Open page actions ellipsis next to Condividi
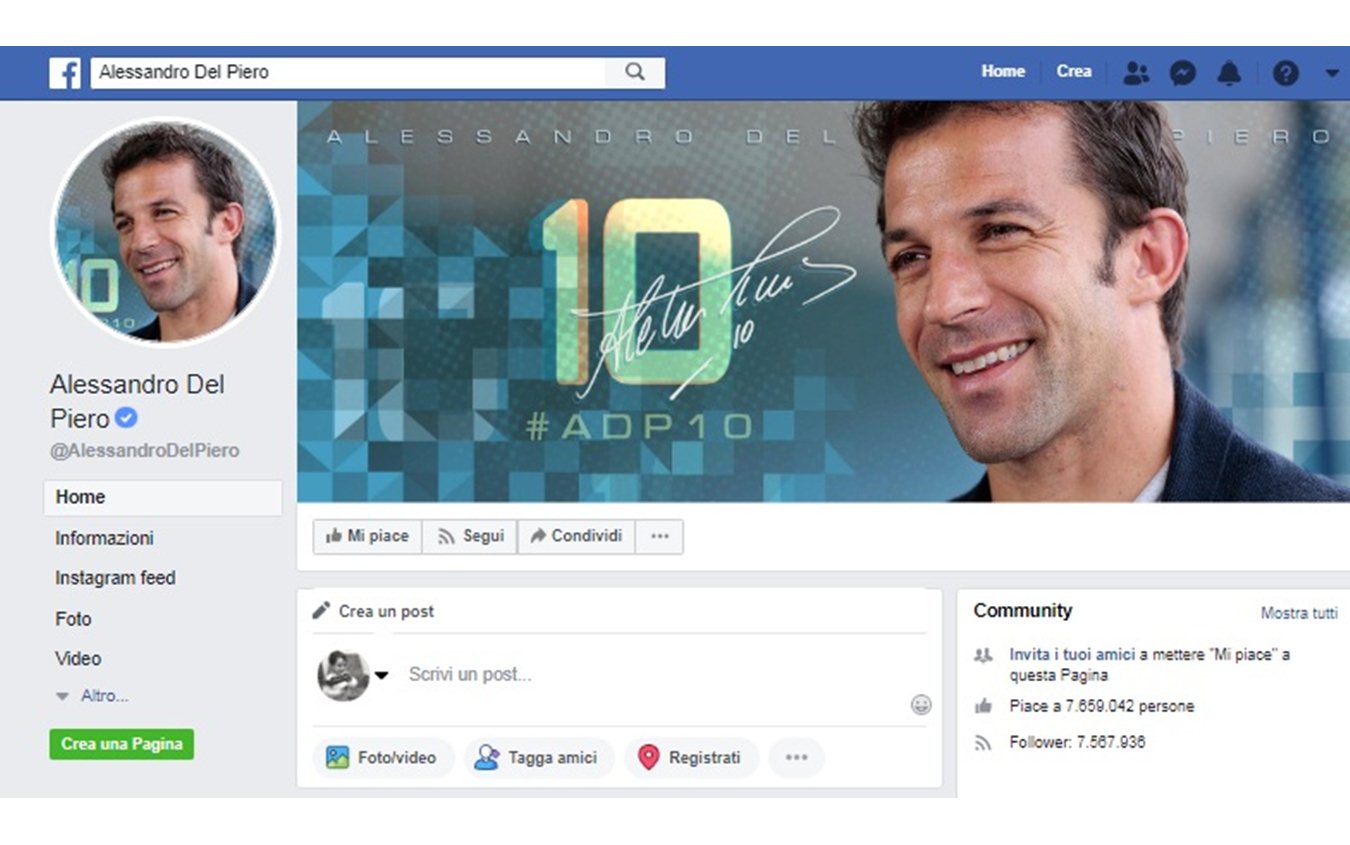Screen dimensions: 1350x845 click(659, 536)
